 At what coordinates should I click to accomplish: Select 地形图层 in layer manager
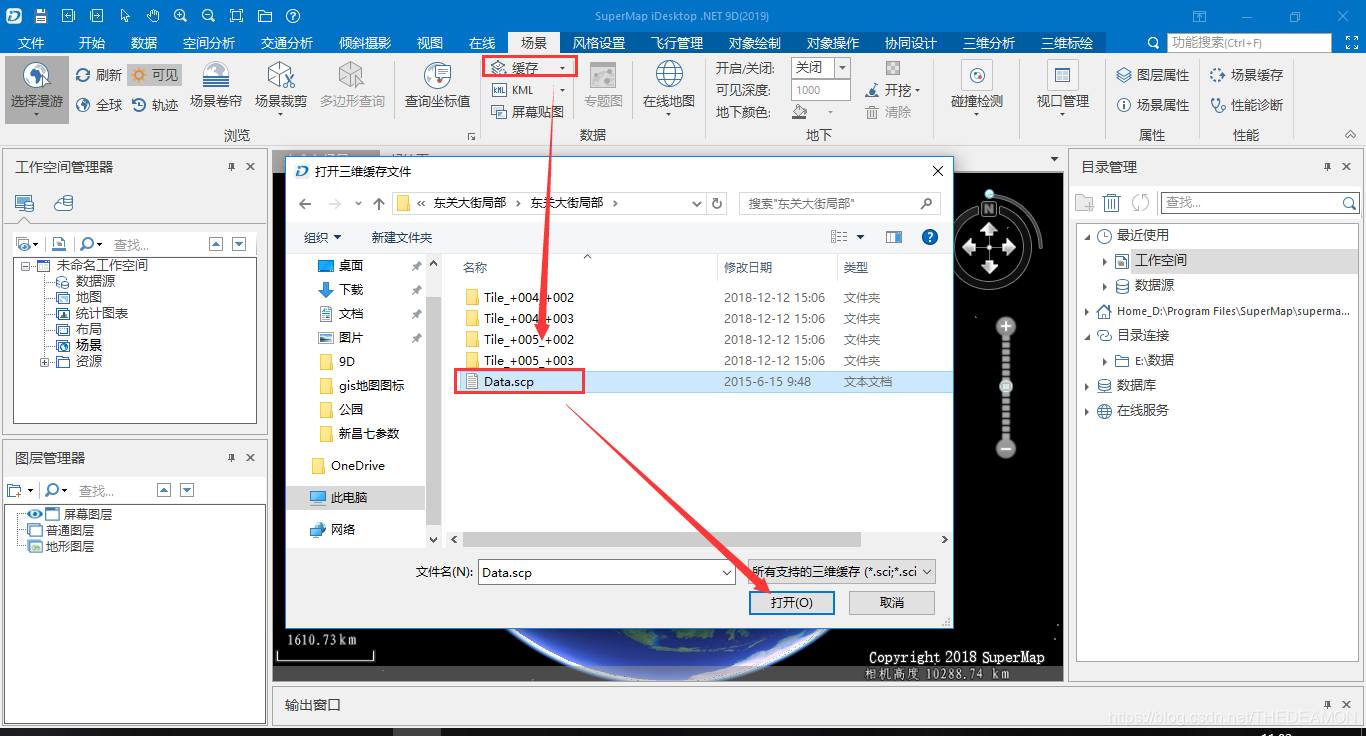pyautogui.click(x=69, y=547)
